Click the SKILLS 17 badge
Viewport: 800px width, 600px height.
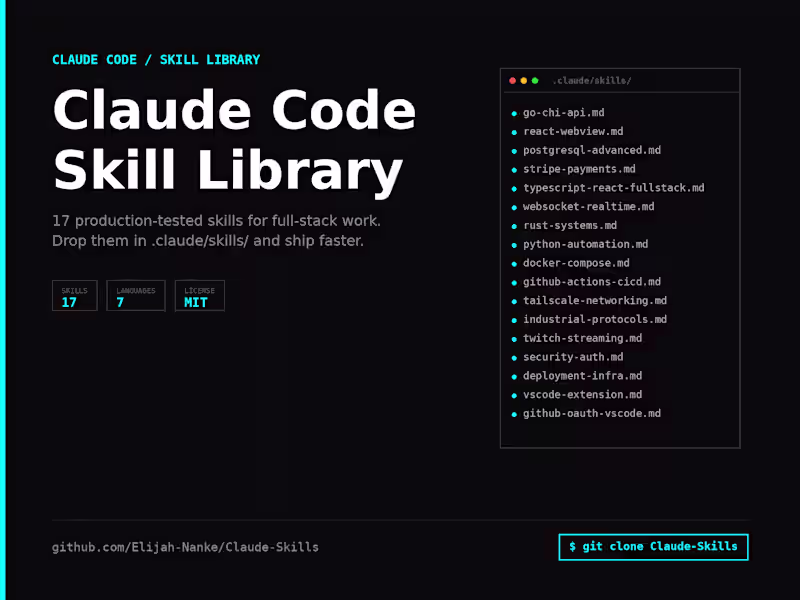pyautogui.click(x=74, y=295)
